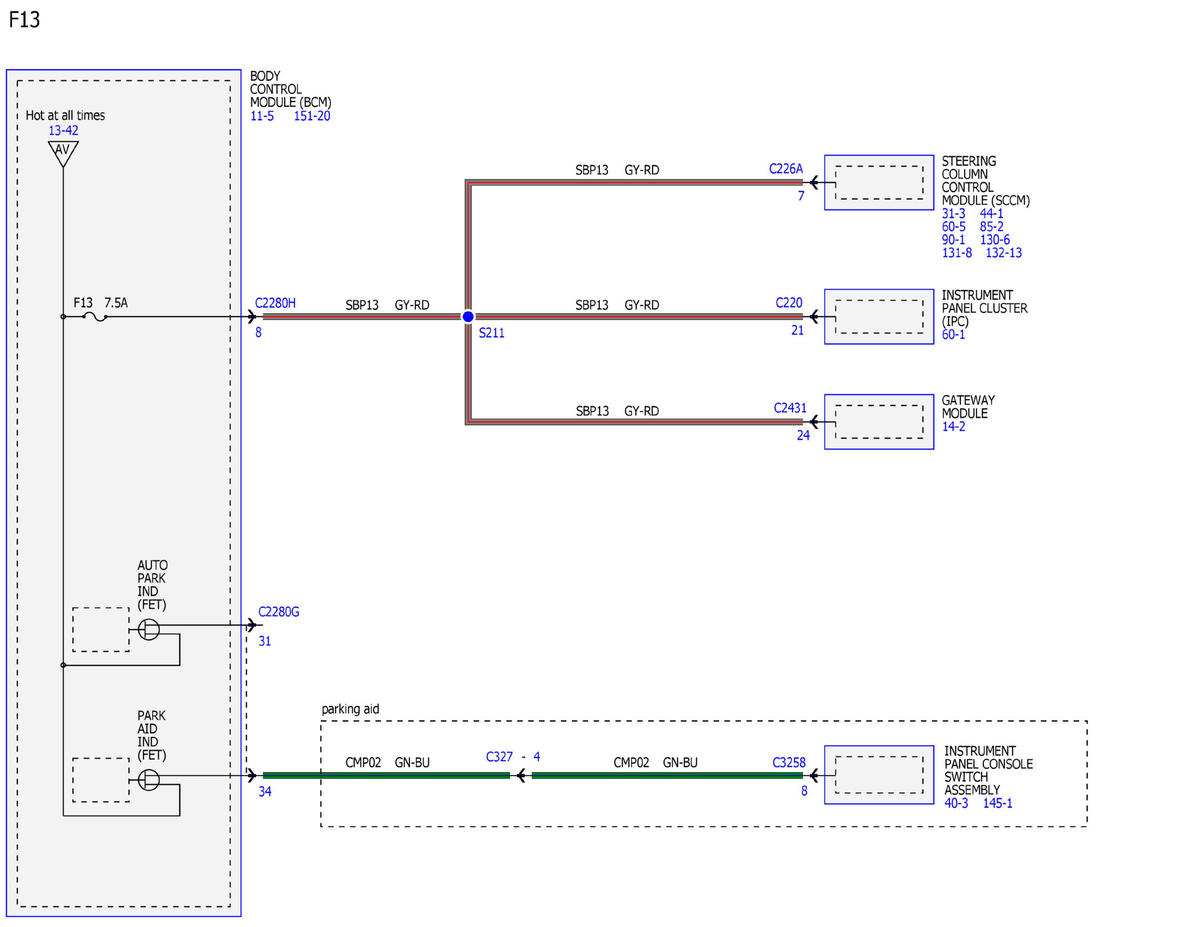Open connector C2431 link
Image resolution: width=1200 pixels, height=927 pixels.
click(788, 408)
